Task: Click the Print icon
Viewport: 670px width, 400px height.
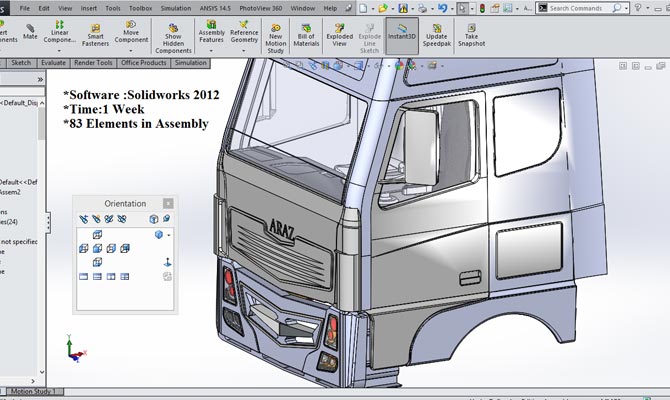Action: tap(422, 8)
